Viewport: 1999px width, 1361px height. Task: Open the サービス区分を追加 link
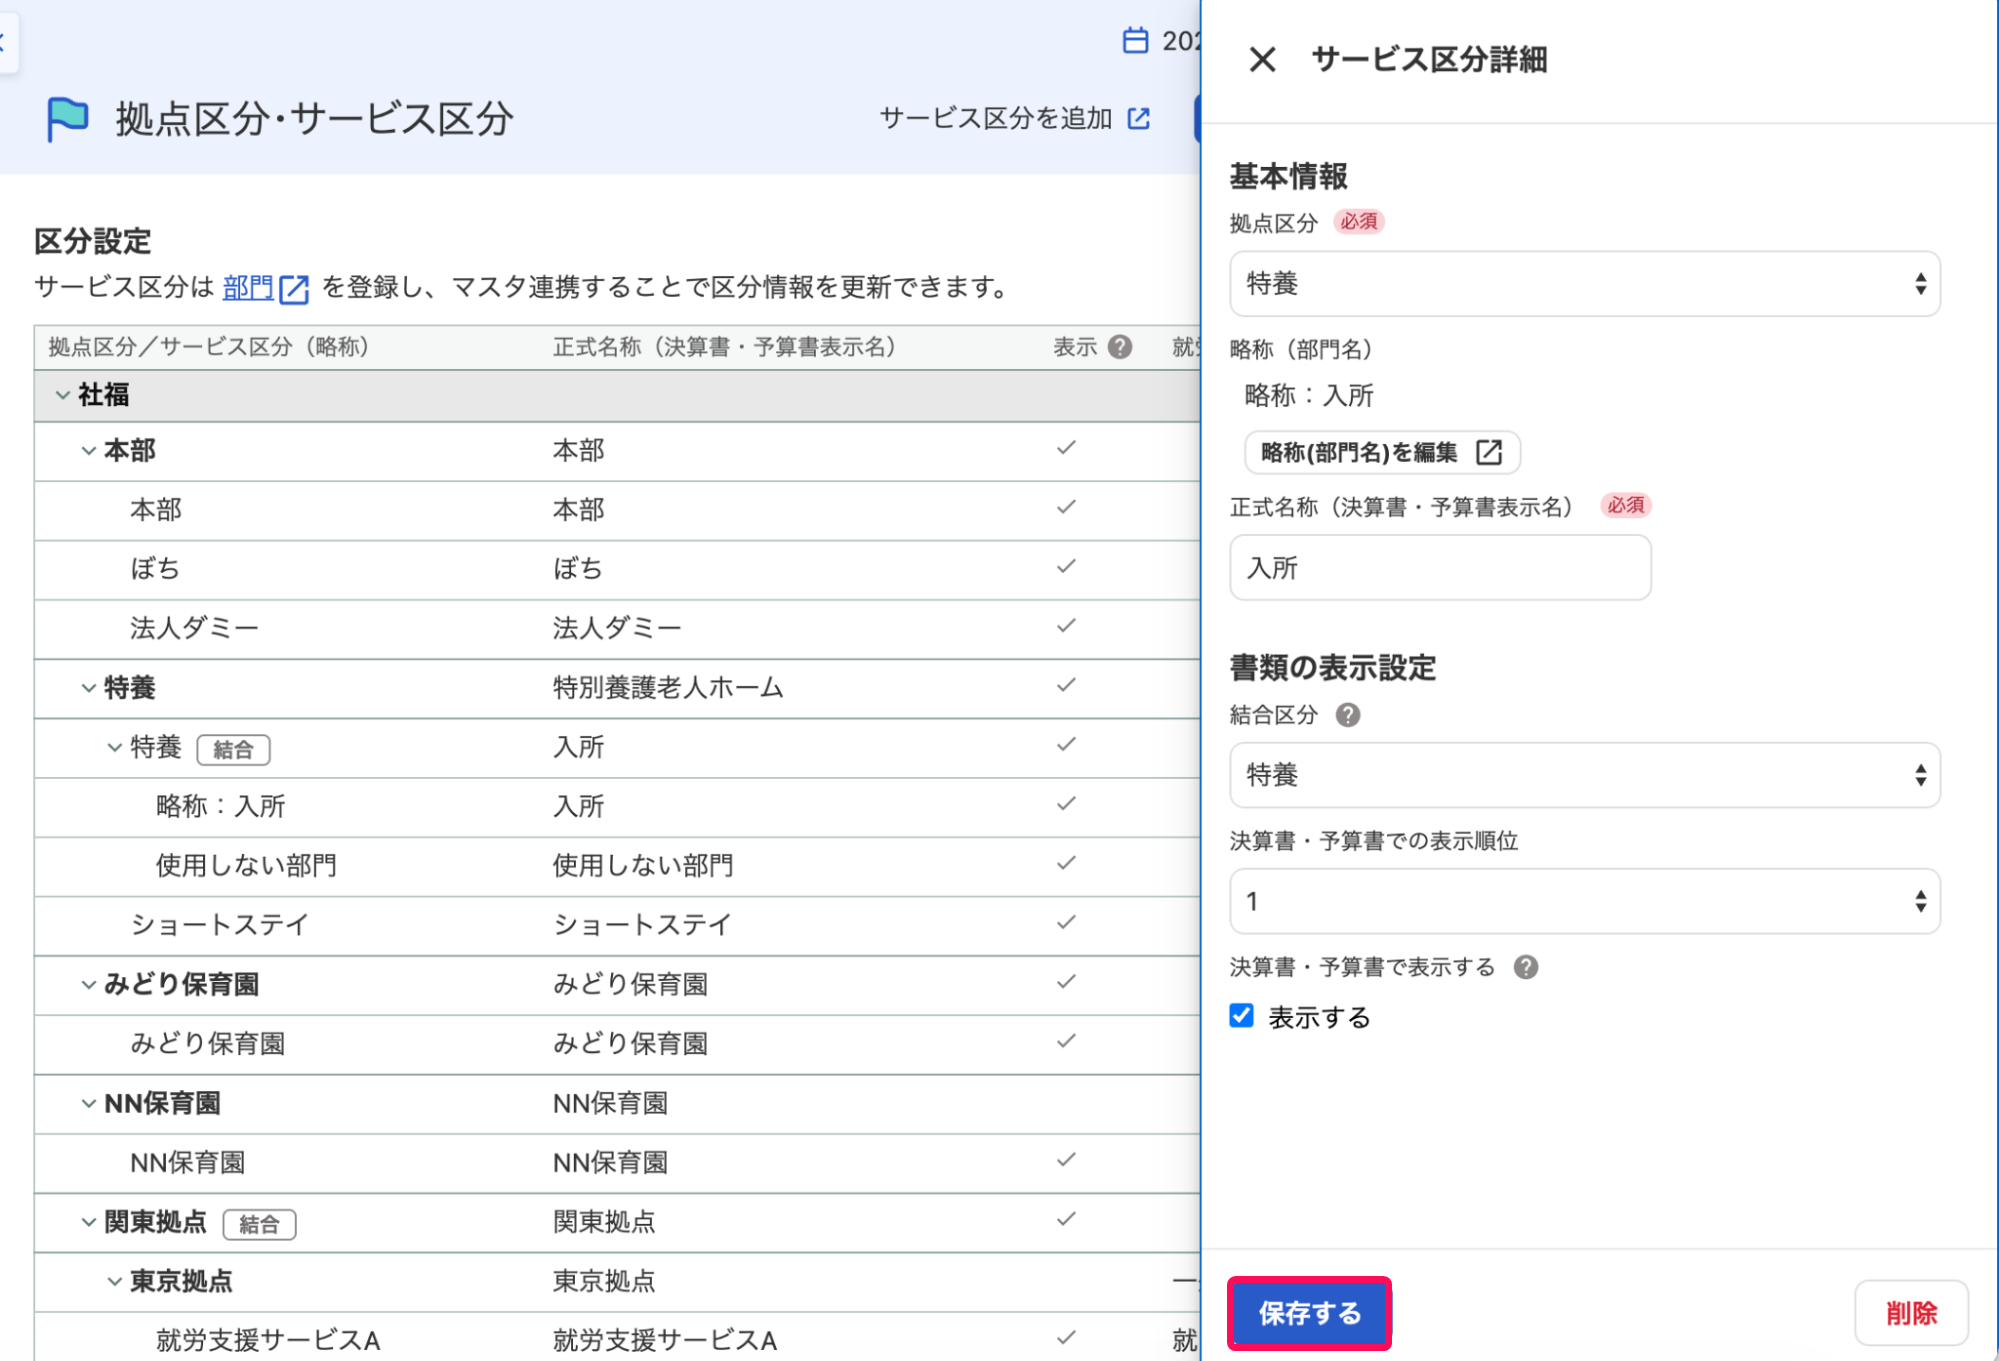pos(1015,119)
